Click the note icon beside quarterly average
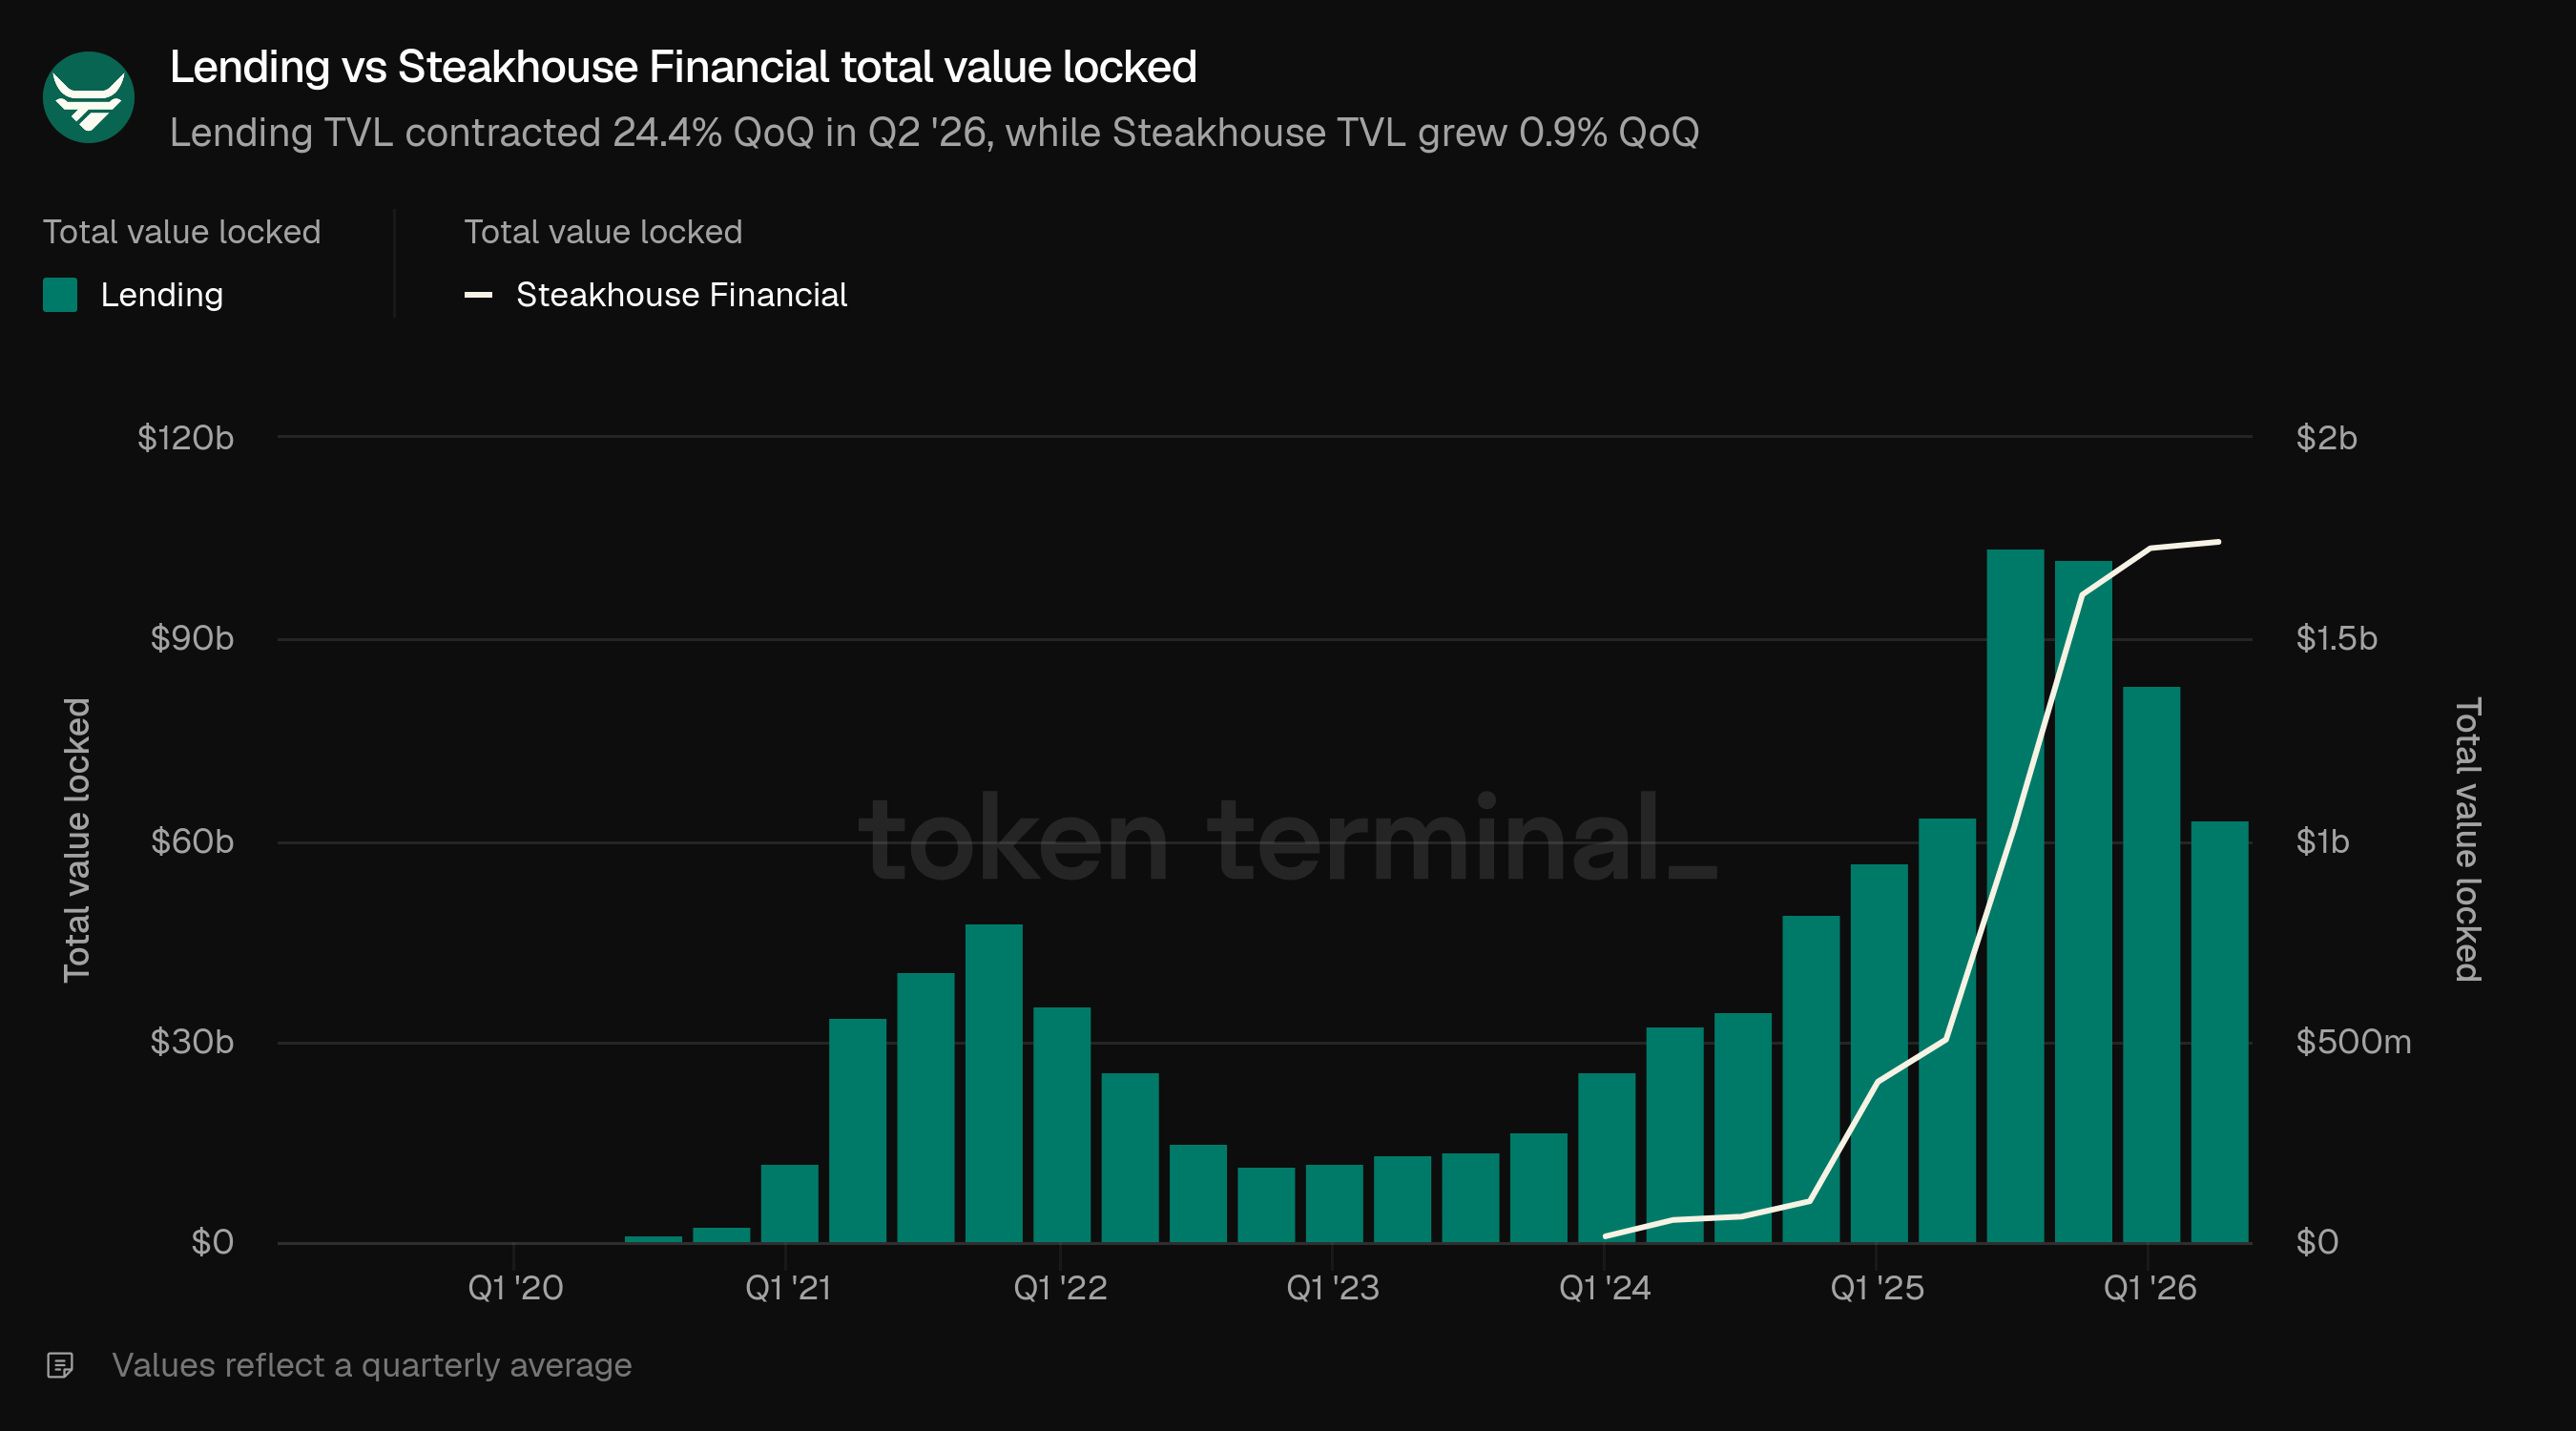The width and height of the screenshot is (2576, 1431). point(60,1365)
